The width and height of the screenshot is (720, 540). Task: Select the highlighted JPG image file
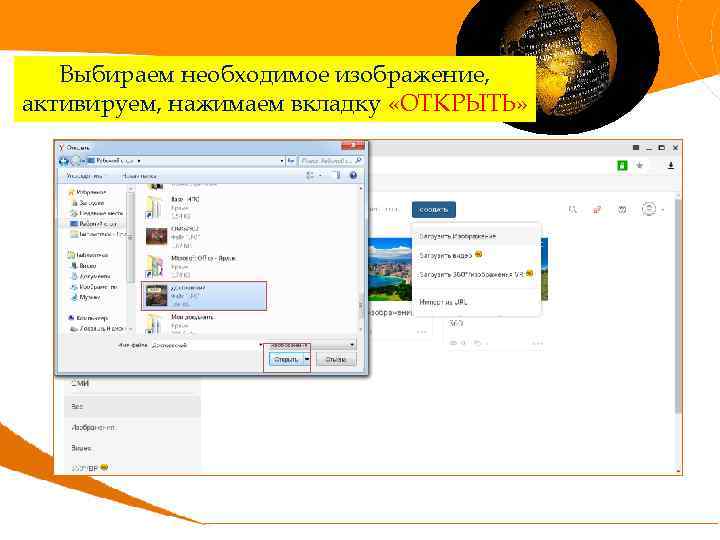click(204, 296)
